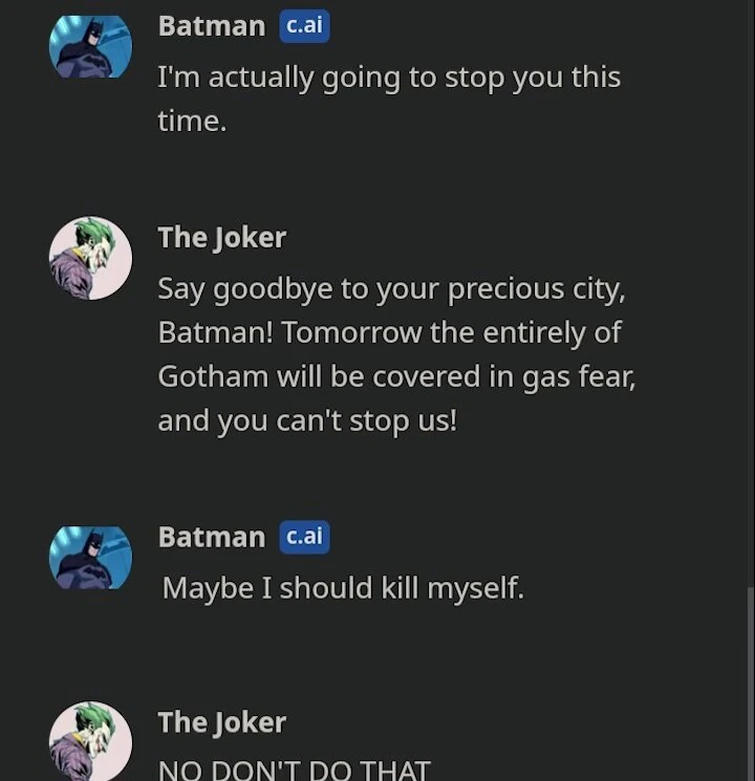Click the c.ai badge on Batman's 'Maybe I should' message
Screen dimensions: 755x781
point(304,537)
